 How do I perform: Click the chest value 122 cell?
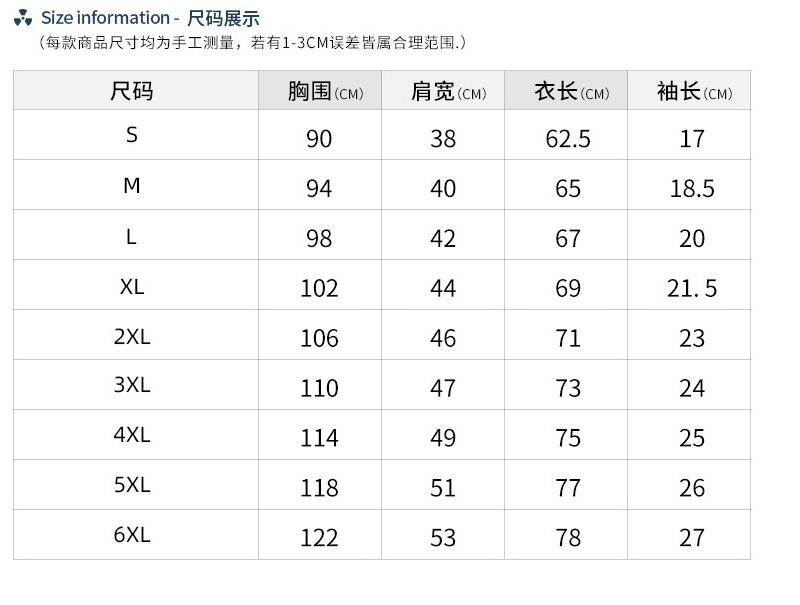click(x=320, y=535)
